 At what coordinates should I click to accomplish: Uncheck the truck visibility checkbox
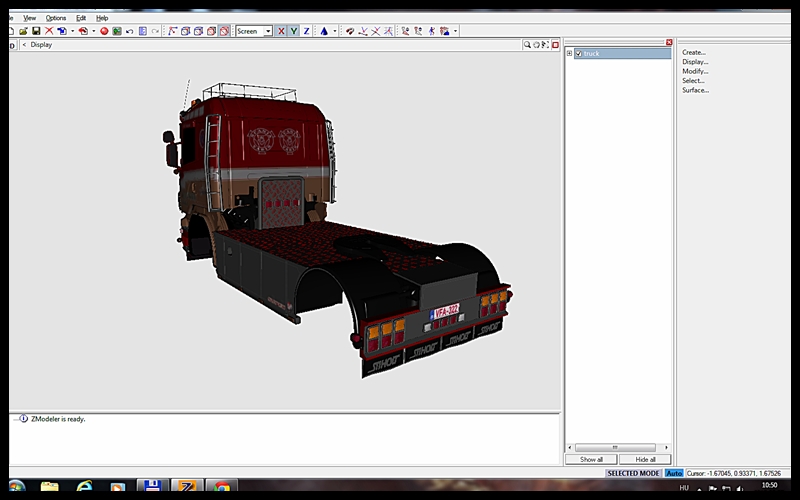click(x=578, y=53)
